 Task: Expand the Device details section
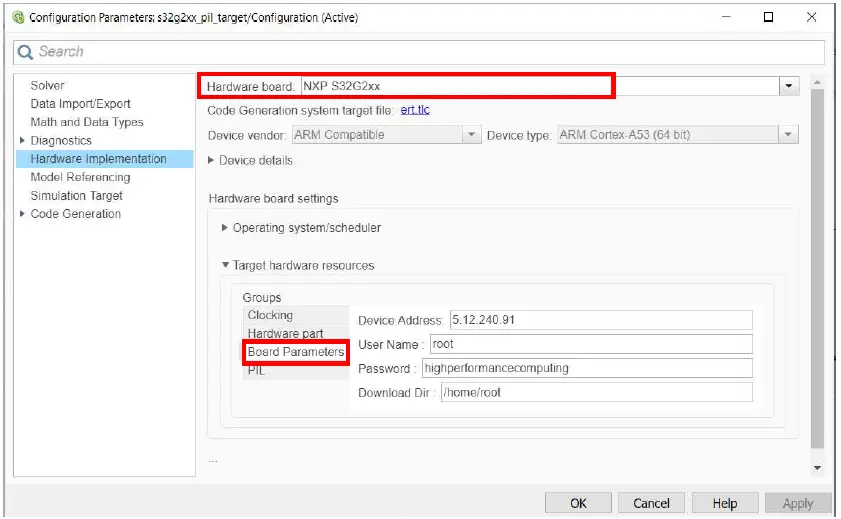coord(211,160)
